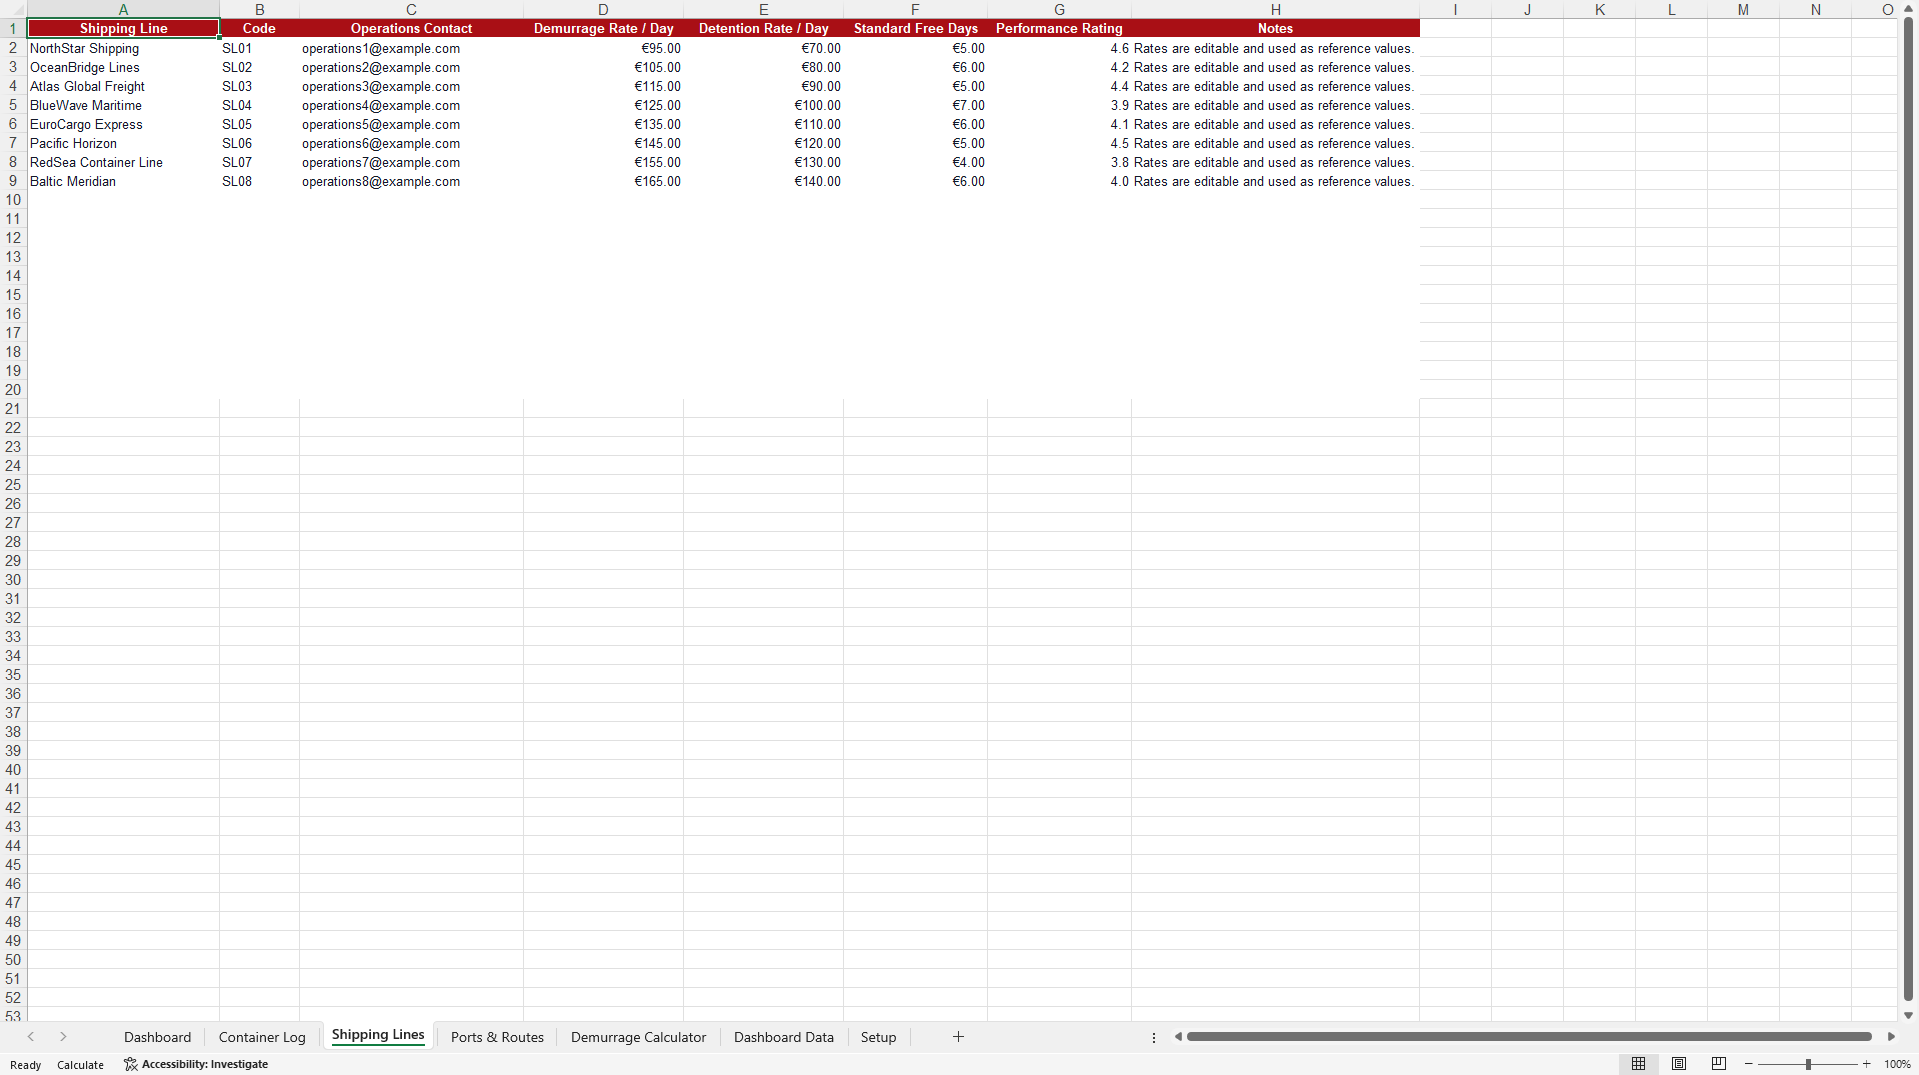The image size is (1919, 1075).
Task: Select the BlueWave Maritime cell
Action: (x=123, y=105)
